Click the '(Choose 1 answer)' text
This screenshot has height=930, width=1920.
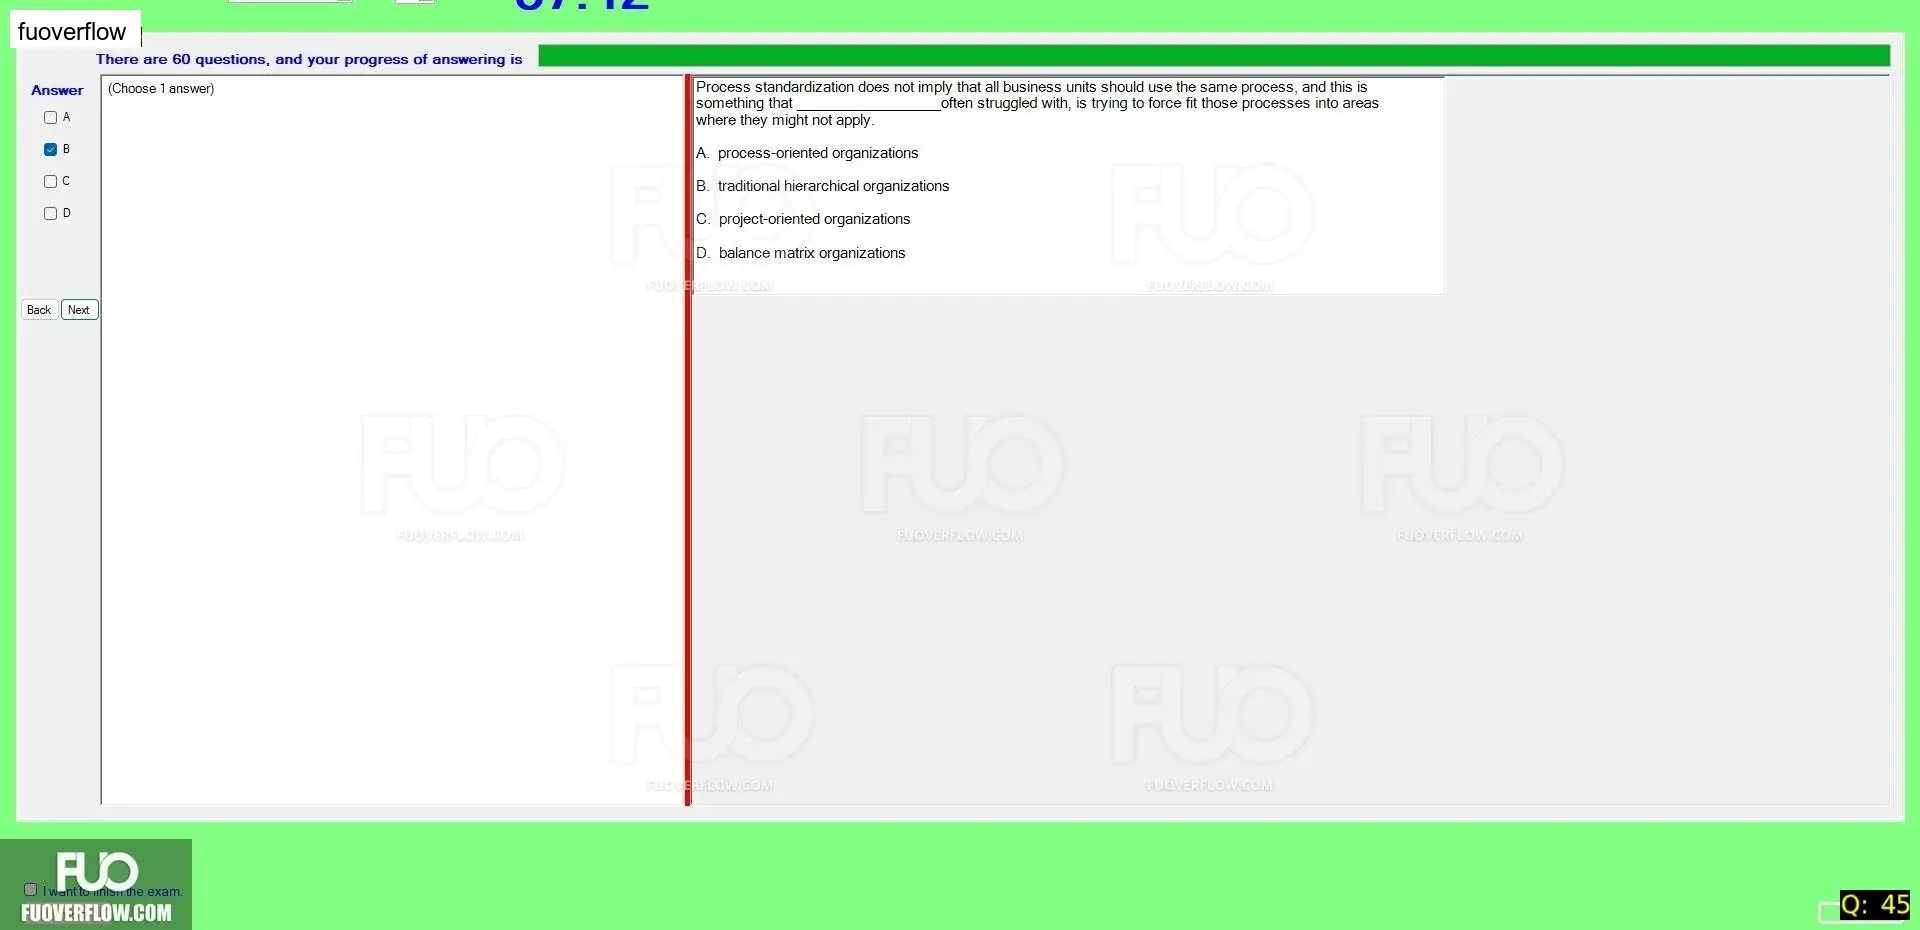pyautogui.click(x=161, y=89)
